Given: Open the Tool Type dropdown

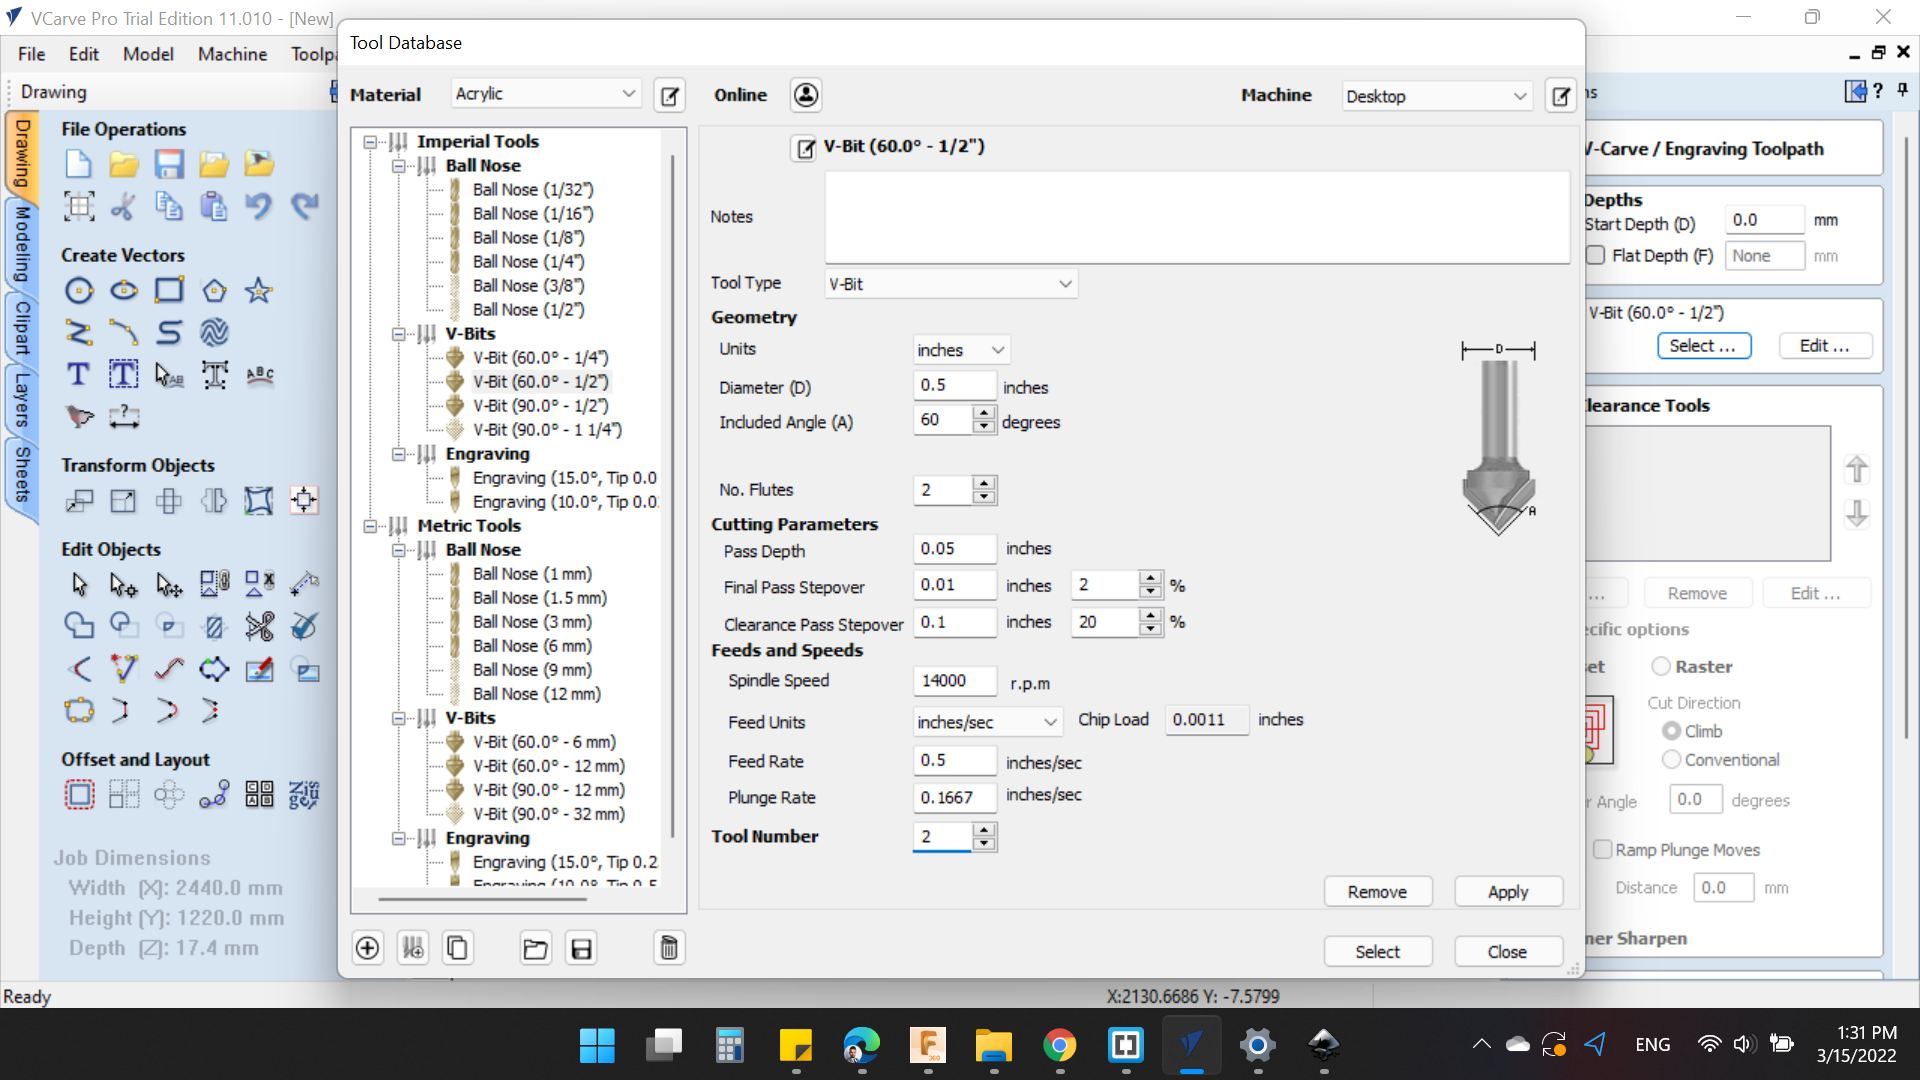Looking at the screenshot, I should point(950,284).
